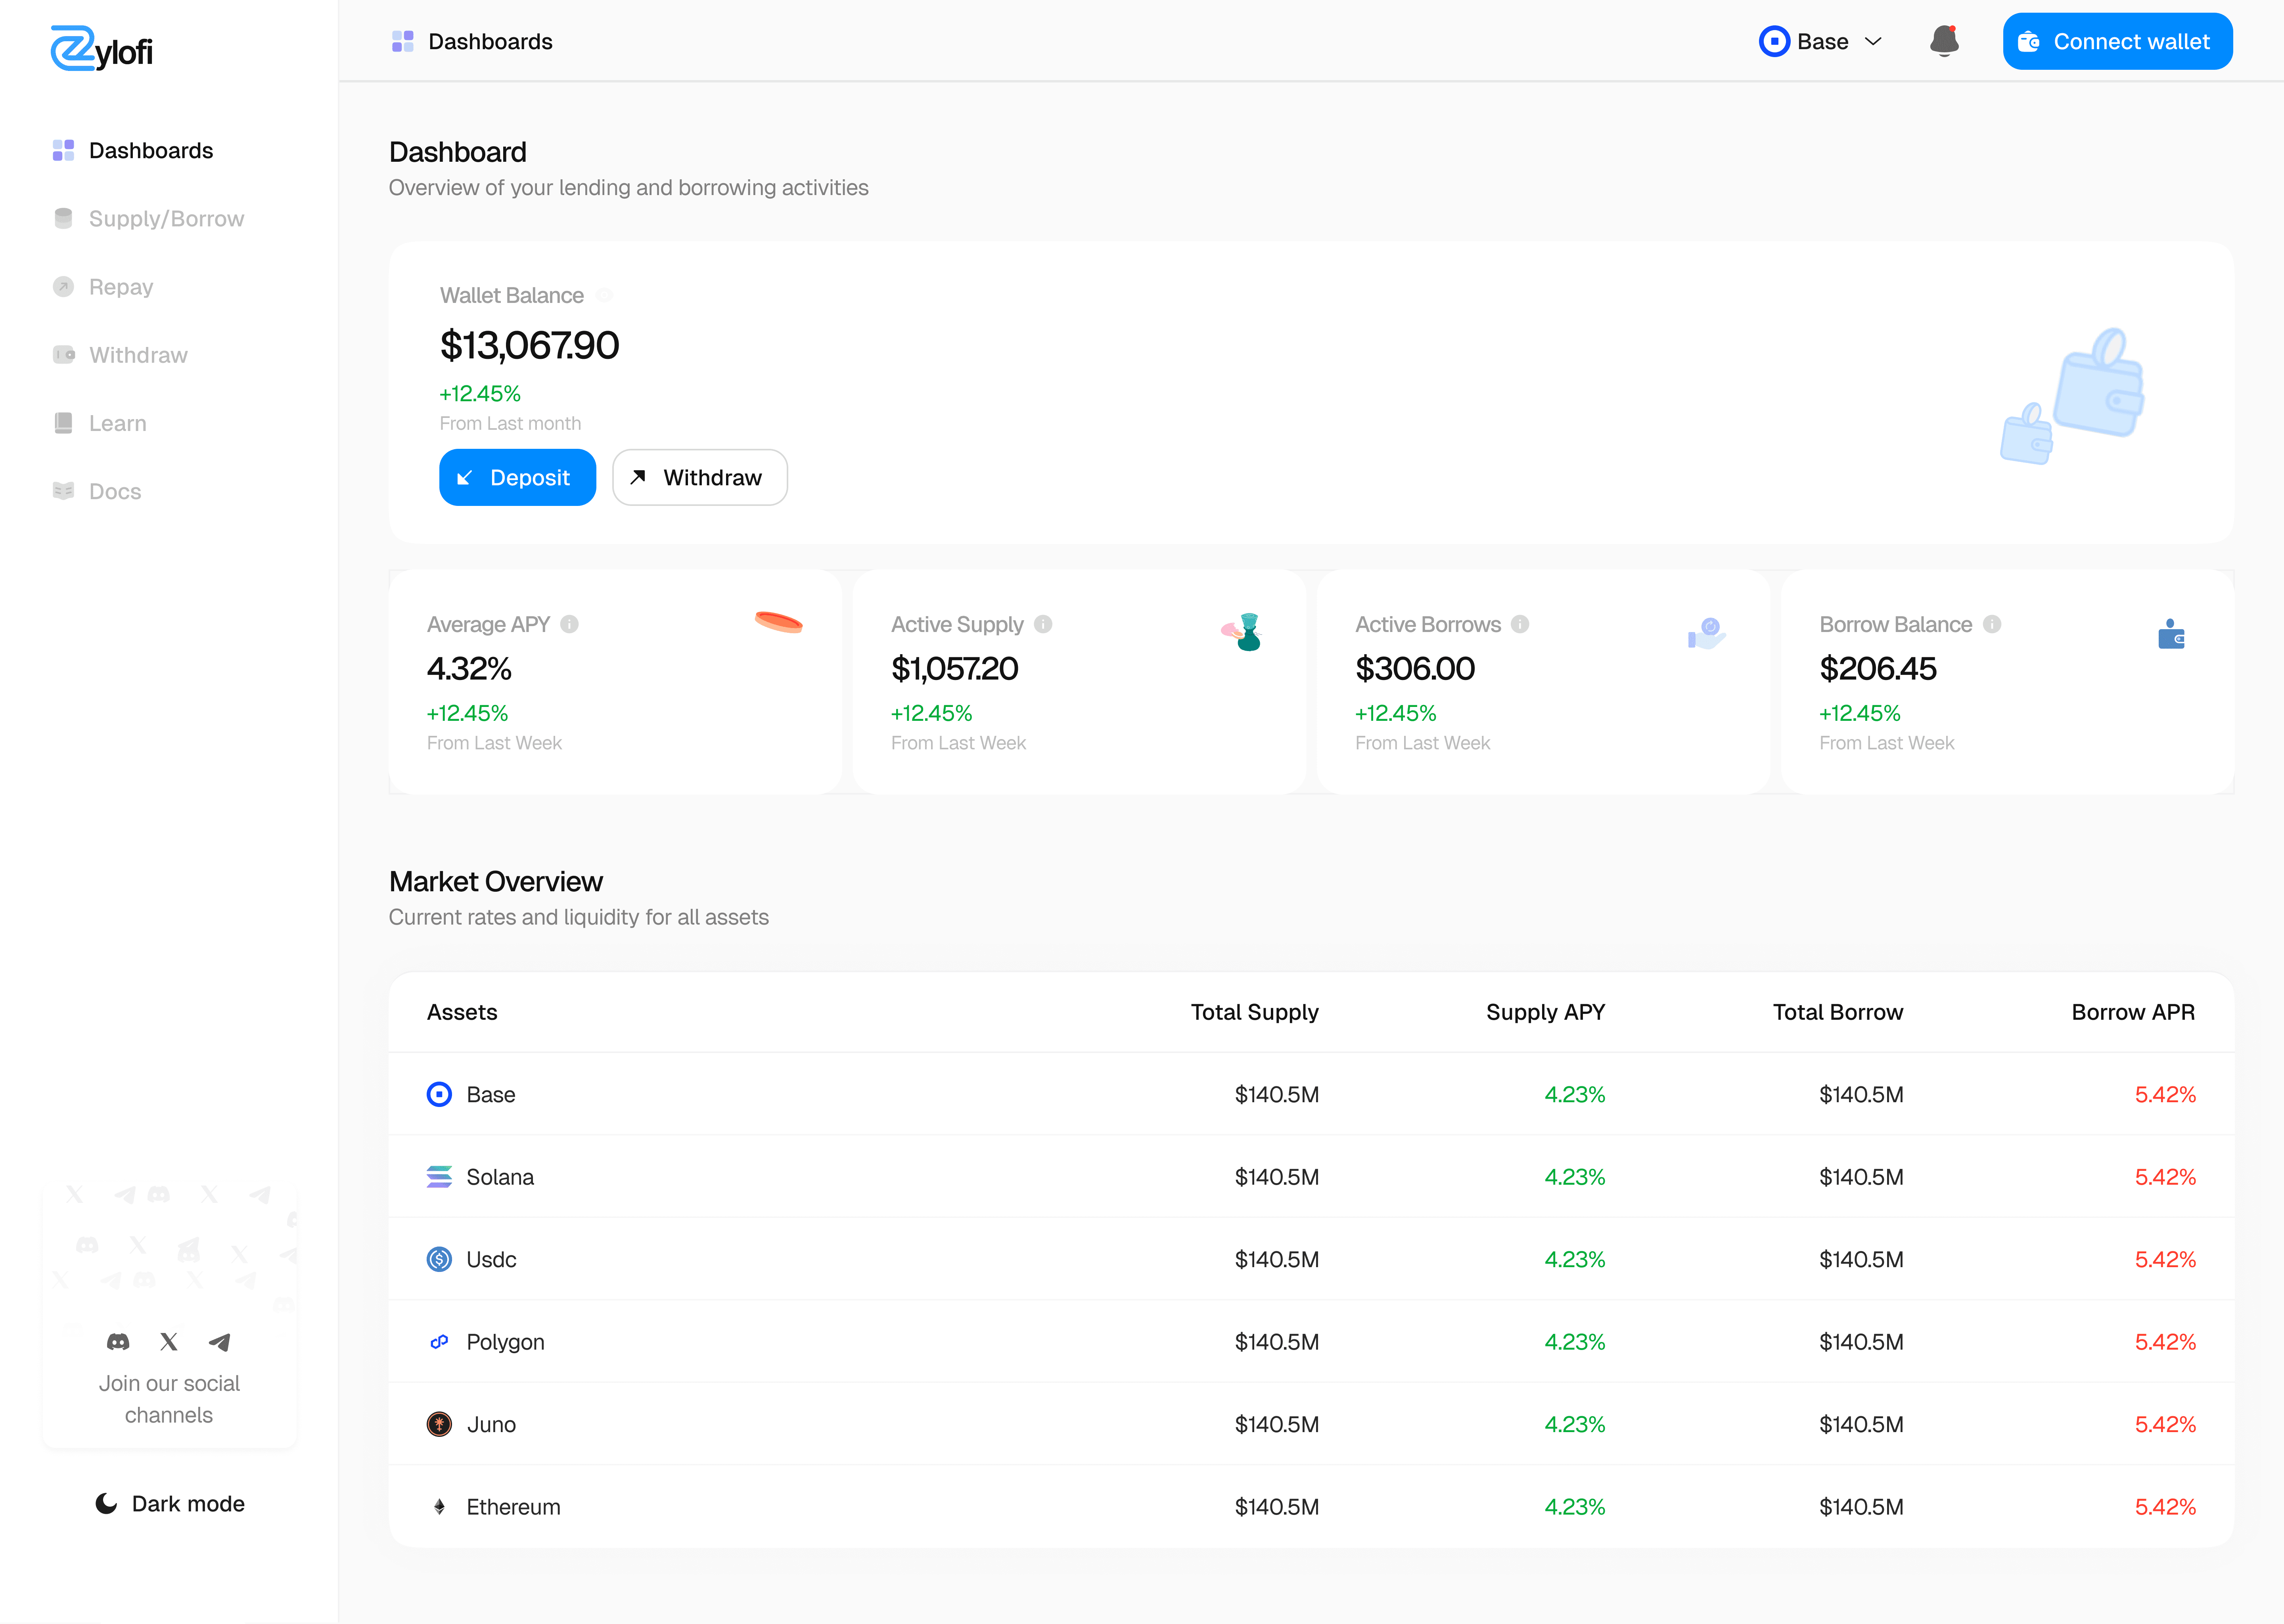This screenshot has height=1624, width=2284.
Task: Toggle wallet balance visibility eye
Action: [604, 295]
